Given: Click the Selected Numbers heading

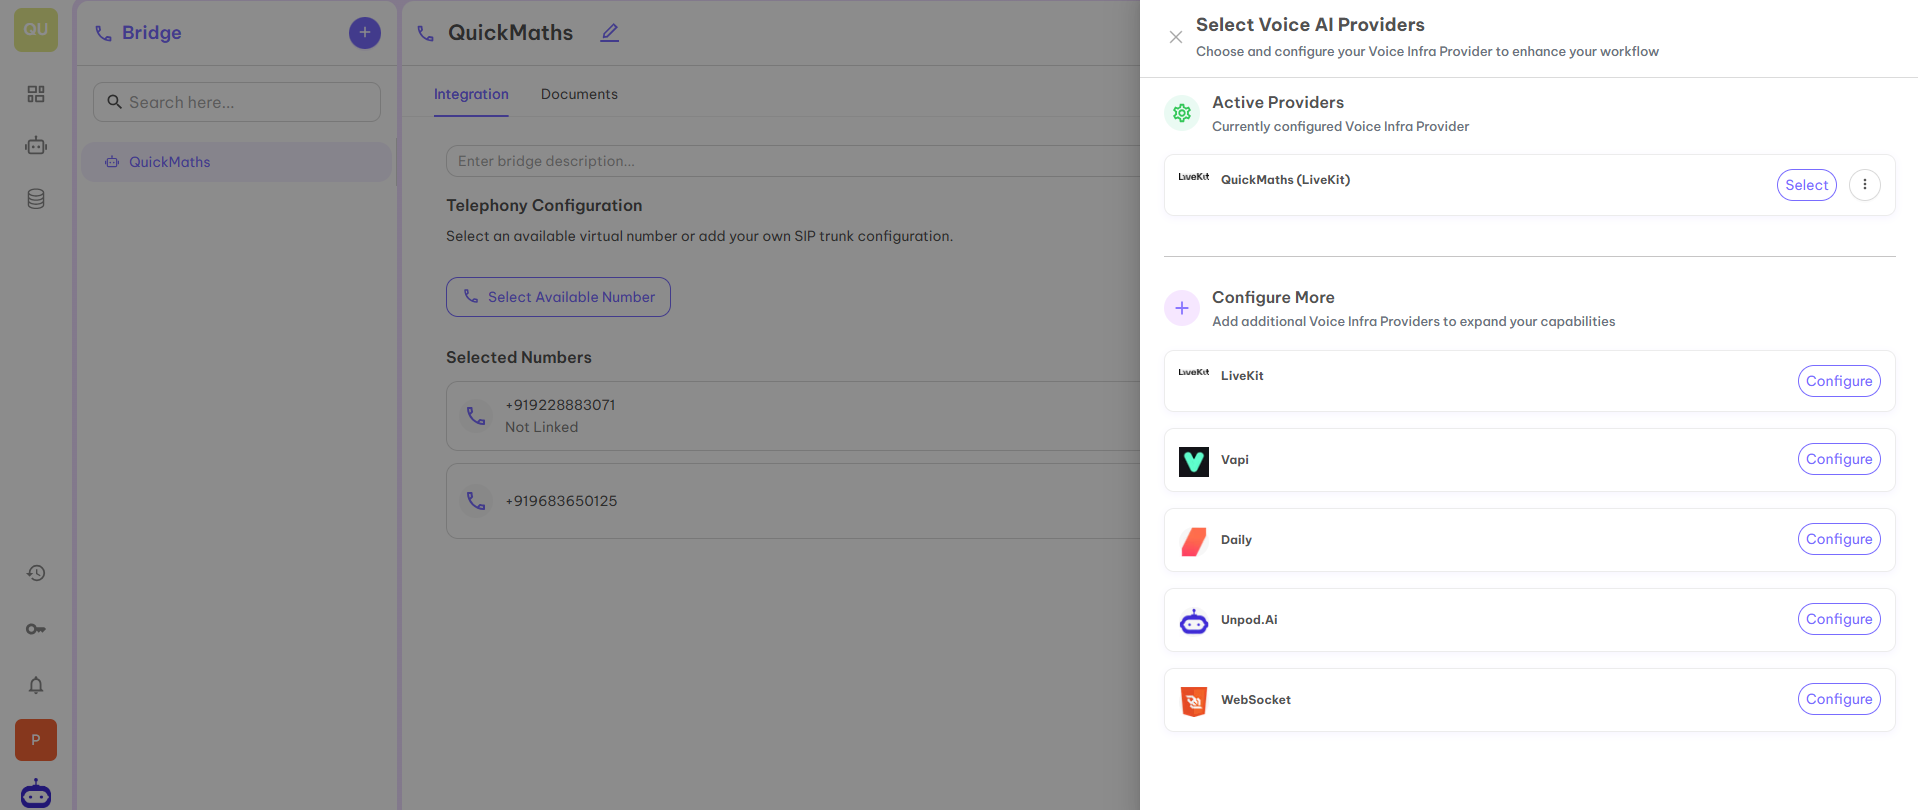Looking at the screenshot, I should click(x=519, y=357).
